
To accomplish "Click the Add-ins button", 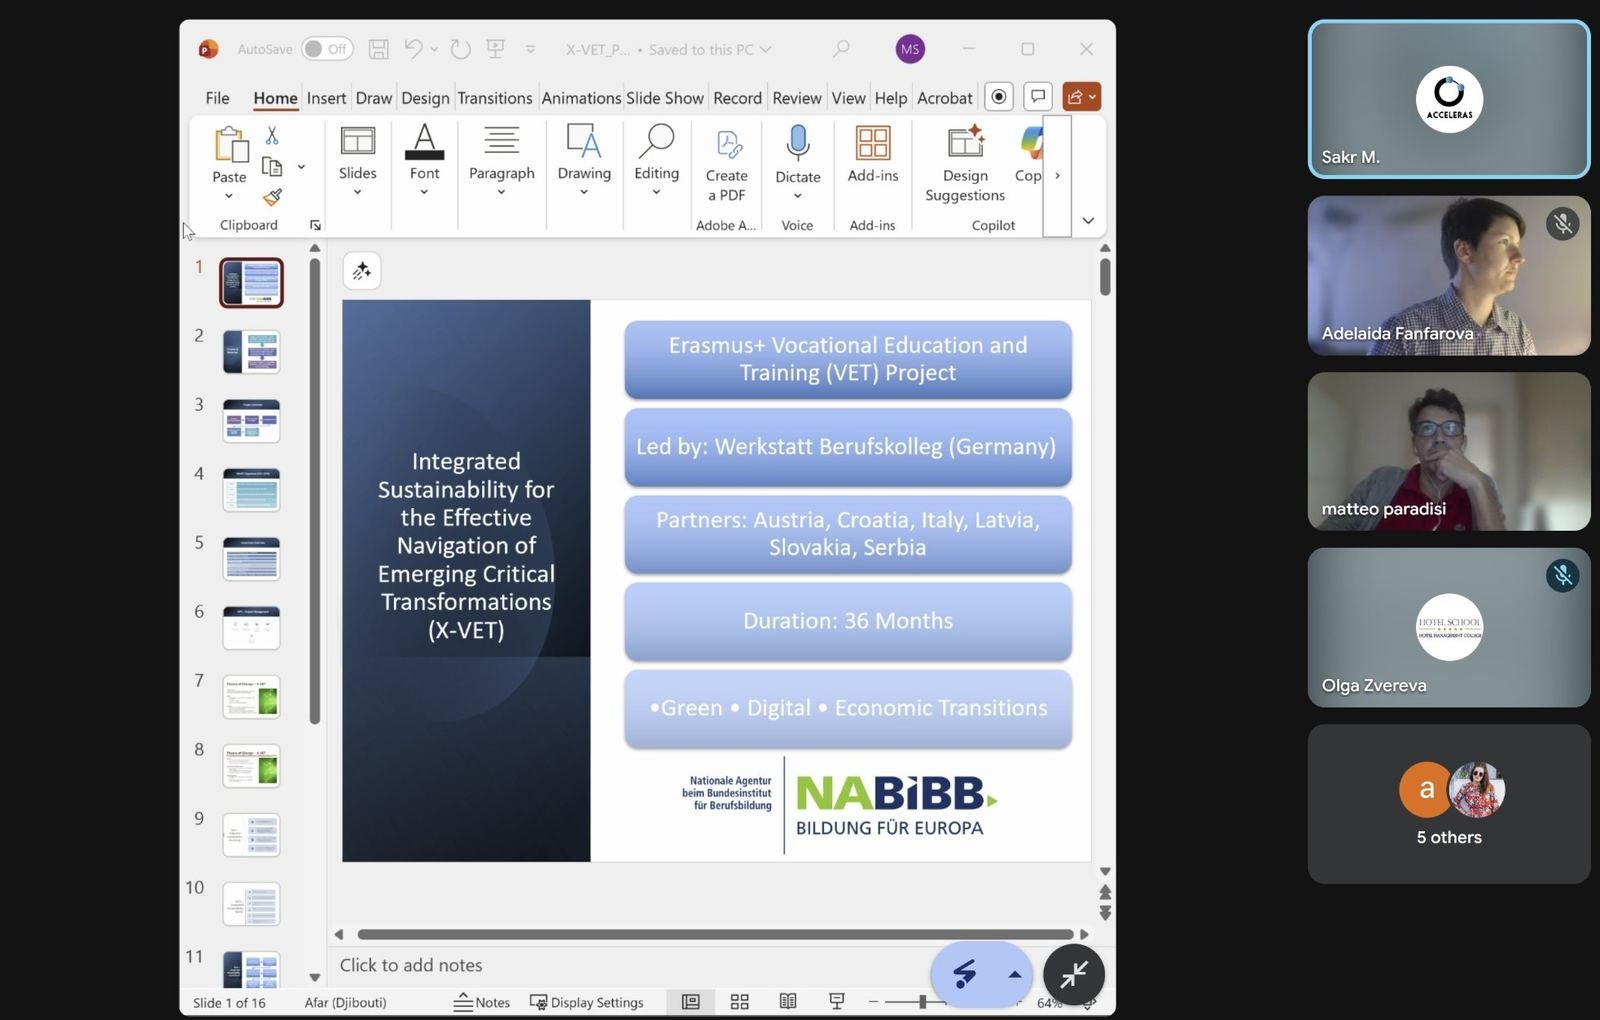I will coord(873,154).
